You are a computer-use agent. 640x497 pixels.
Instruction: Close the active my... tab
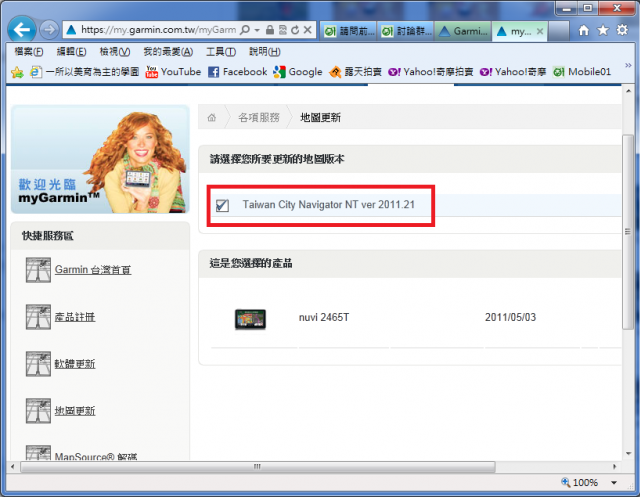[x=540, y=31]
